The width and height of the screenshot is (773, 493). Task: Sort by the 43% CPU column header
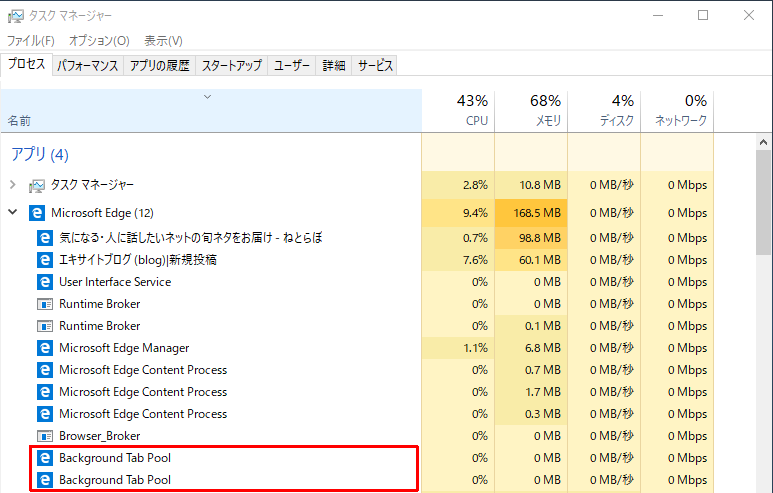point(458,111)
